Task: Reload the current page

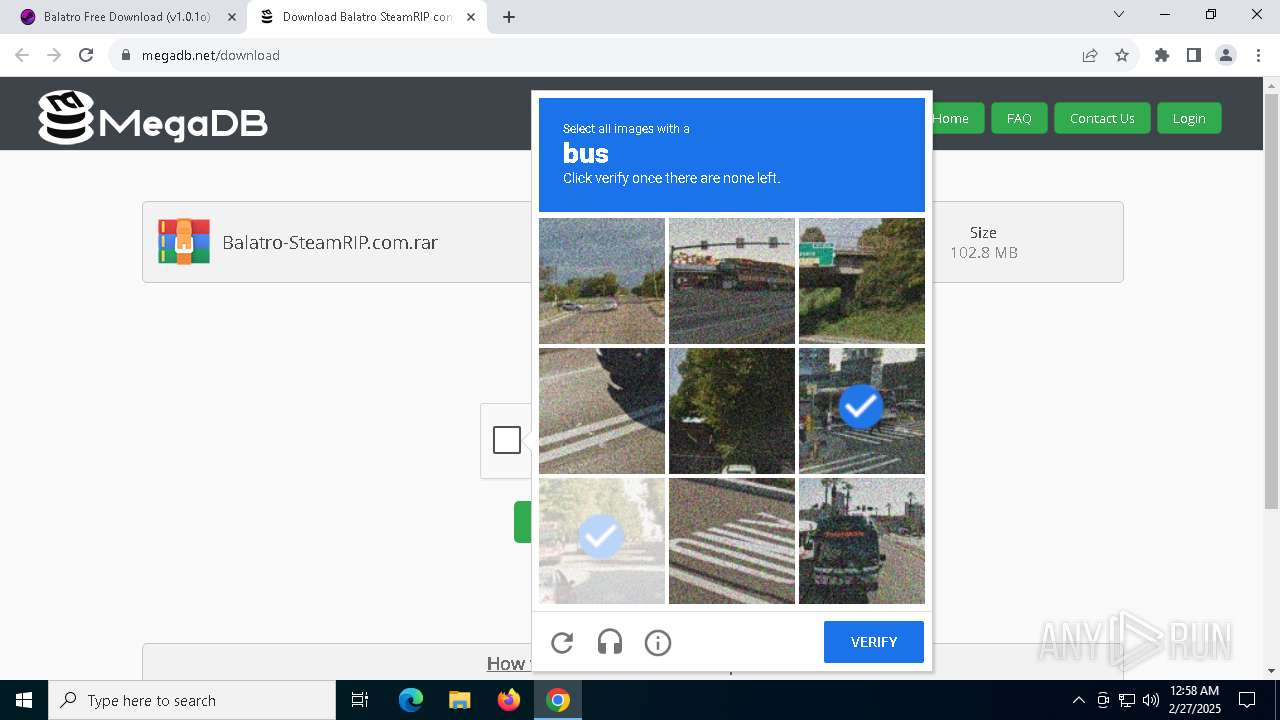Action: click(x=86, y=55)
